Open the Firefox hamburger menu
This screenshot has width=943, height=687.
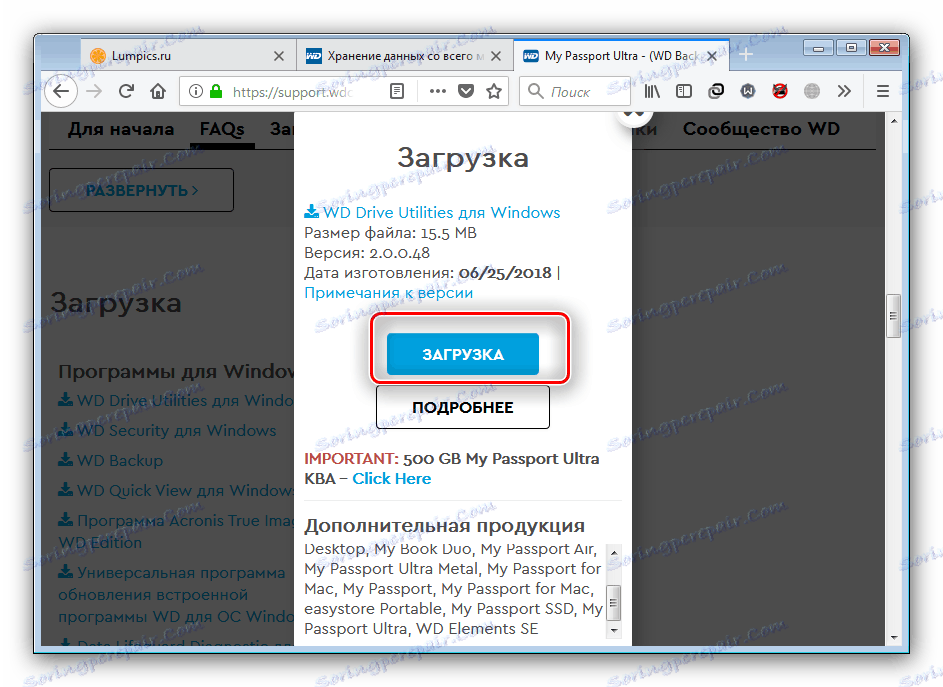point(882,91)
